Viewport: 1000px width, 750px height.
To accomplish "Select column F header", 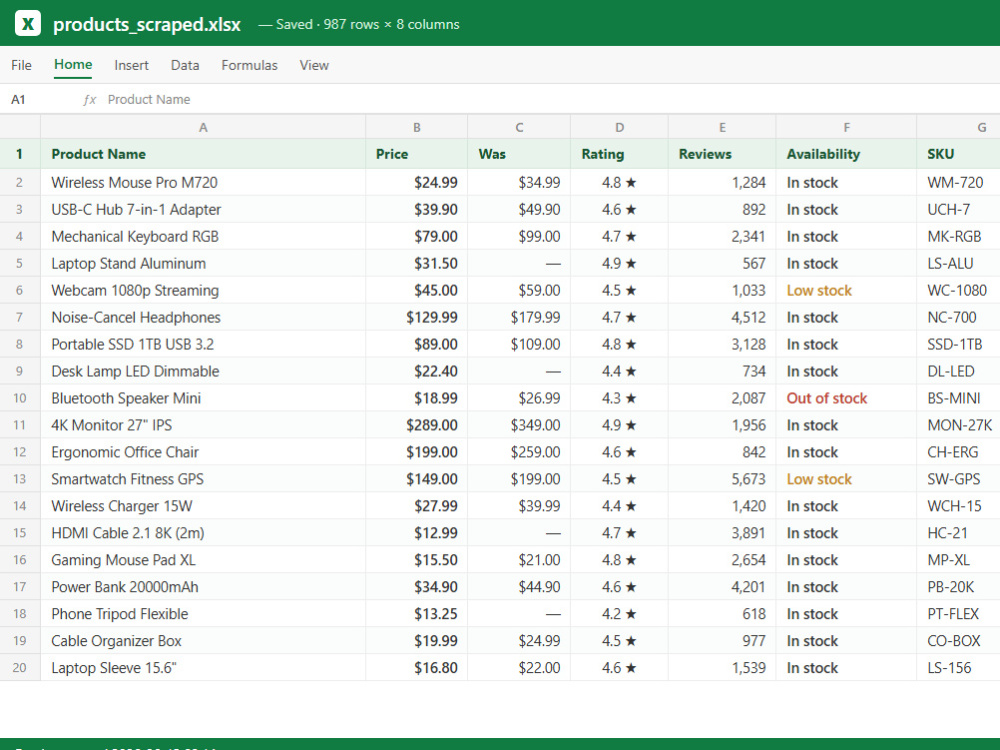I will 846,128.
